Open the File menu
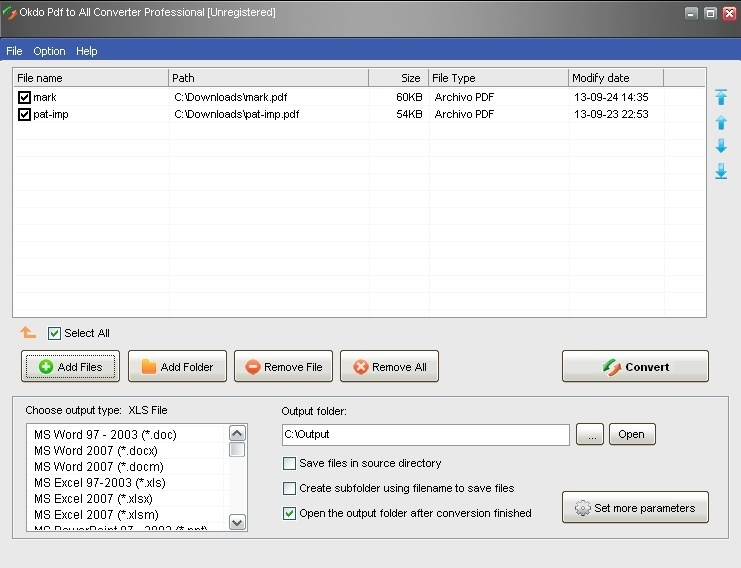This screenshot has height=568, width=741. [x=14, y=51]
